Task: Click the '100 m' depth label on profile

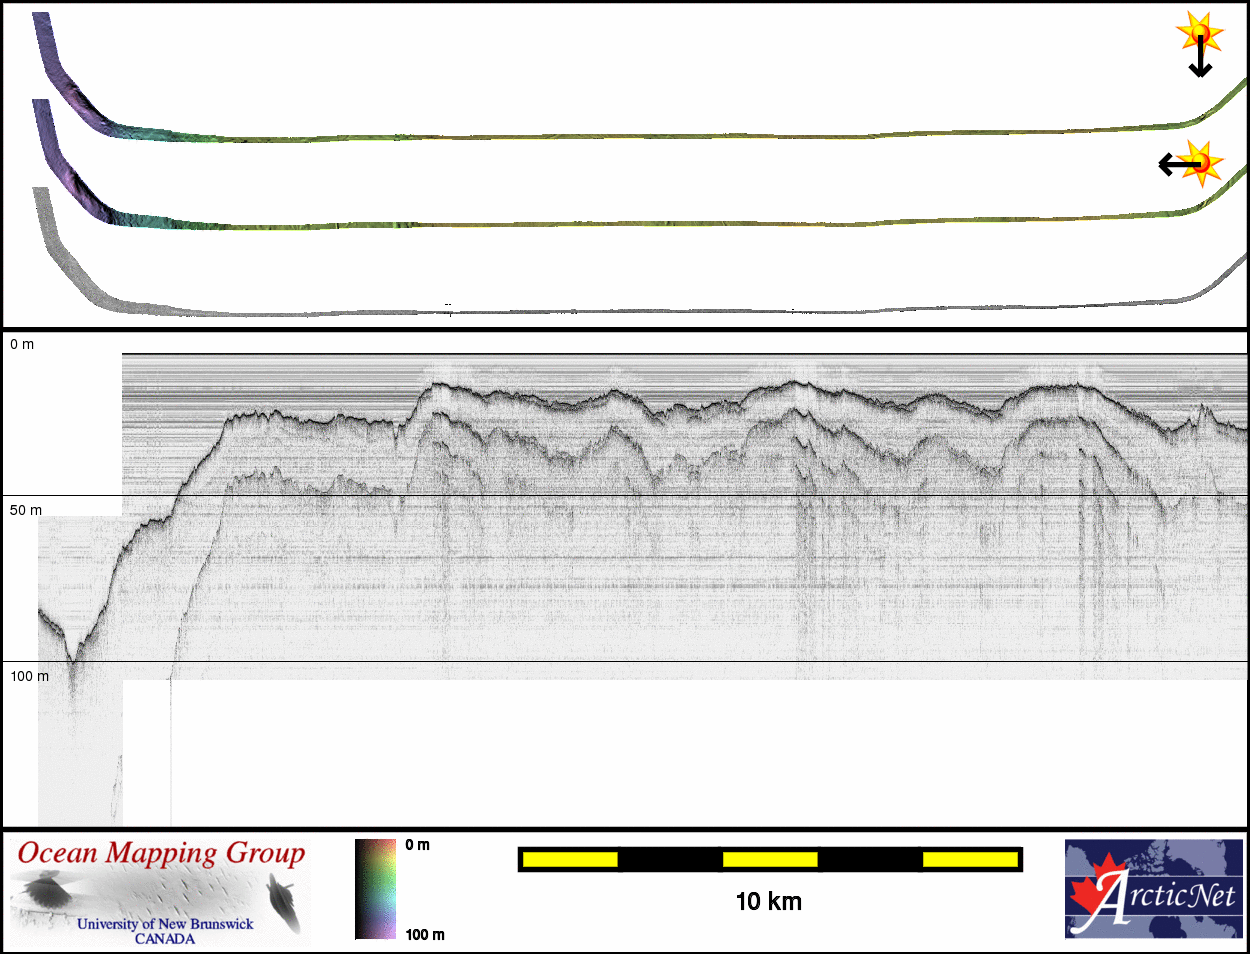Action: point(29,676)
